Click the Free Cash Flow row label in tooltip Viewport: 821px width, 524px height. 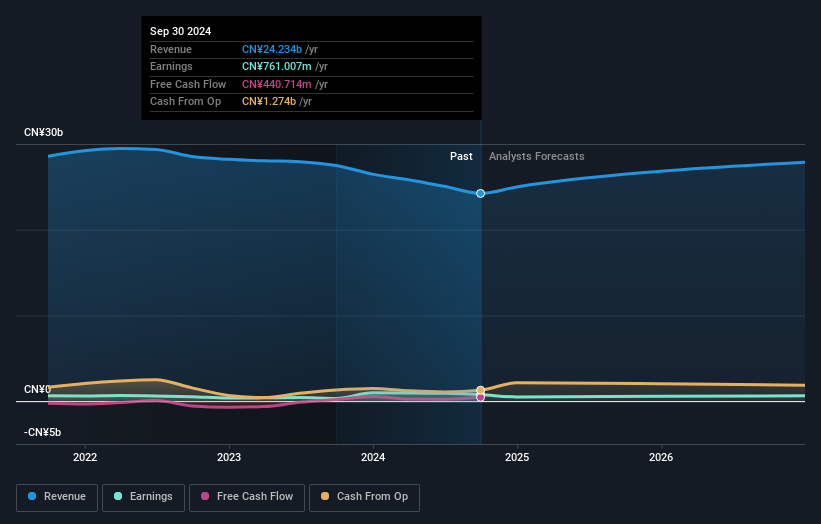188,84
